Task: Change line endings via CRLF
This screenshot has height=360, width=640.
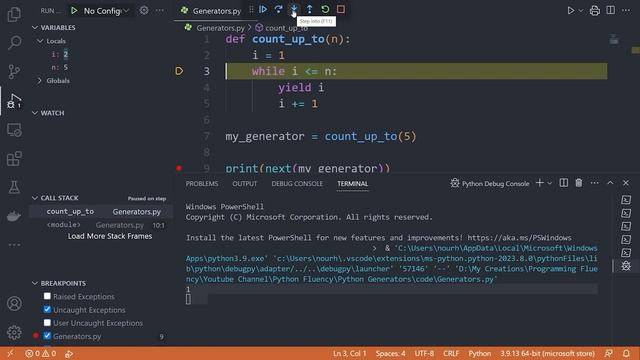Action: 451,353
